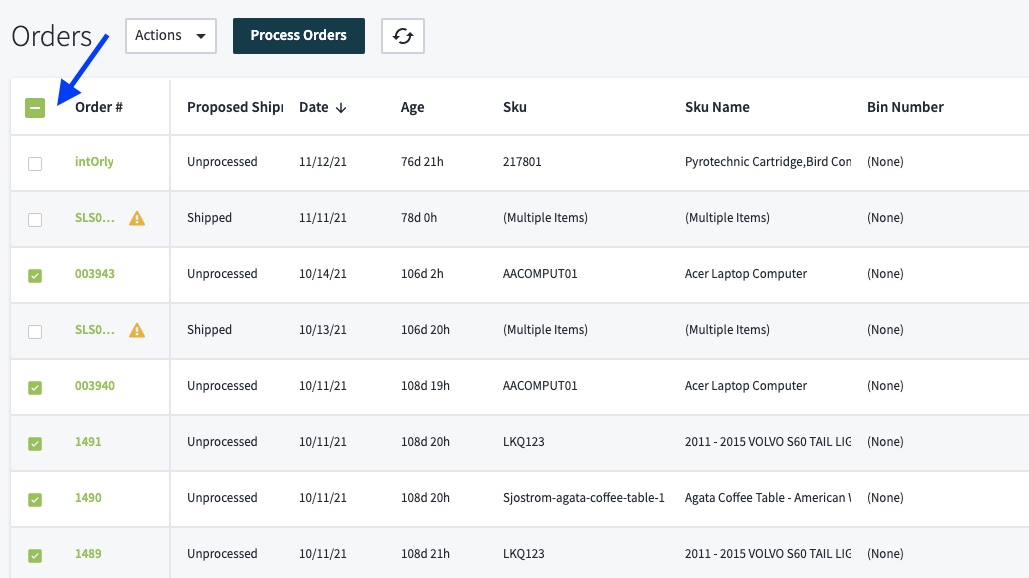
Task: Uncheck order 003943
Action: (x=34, y=274)
